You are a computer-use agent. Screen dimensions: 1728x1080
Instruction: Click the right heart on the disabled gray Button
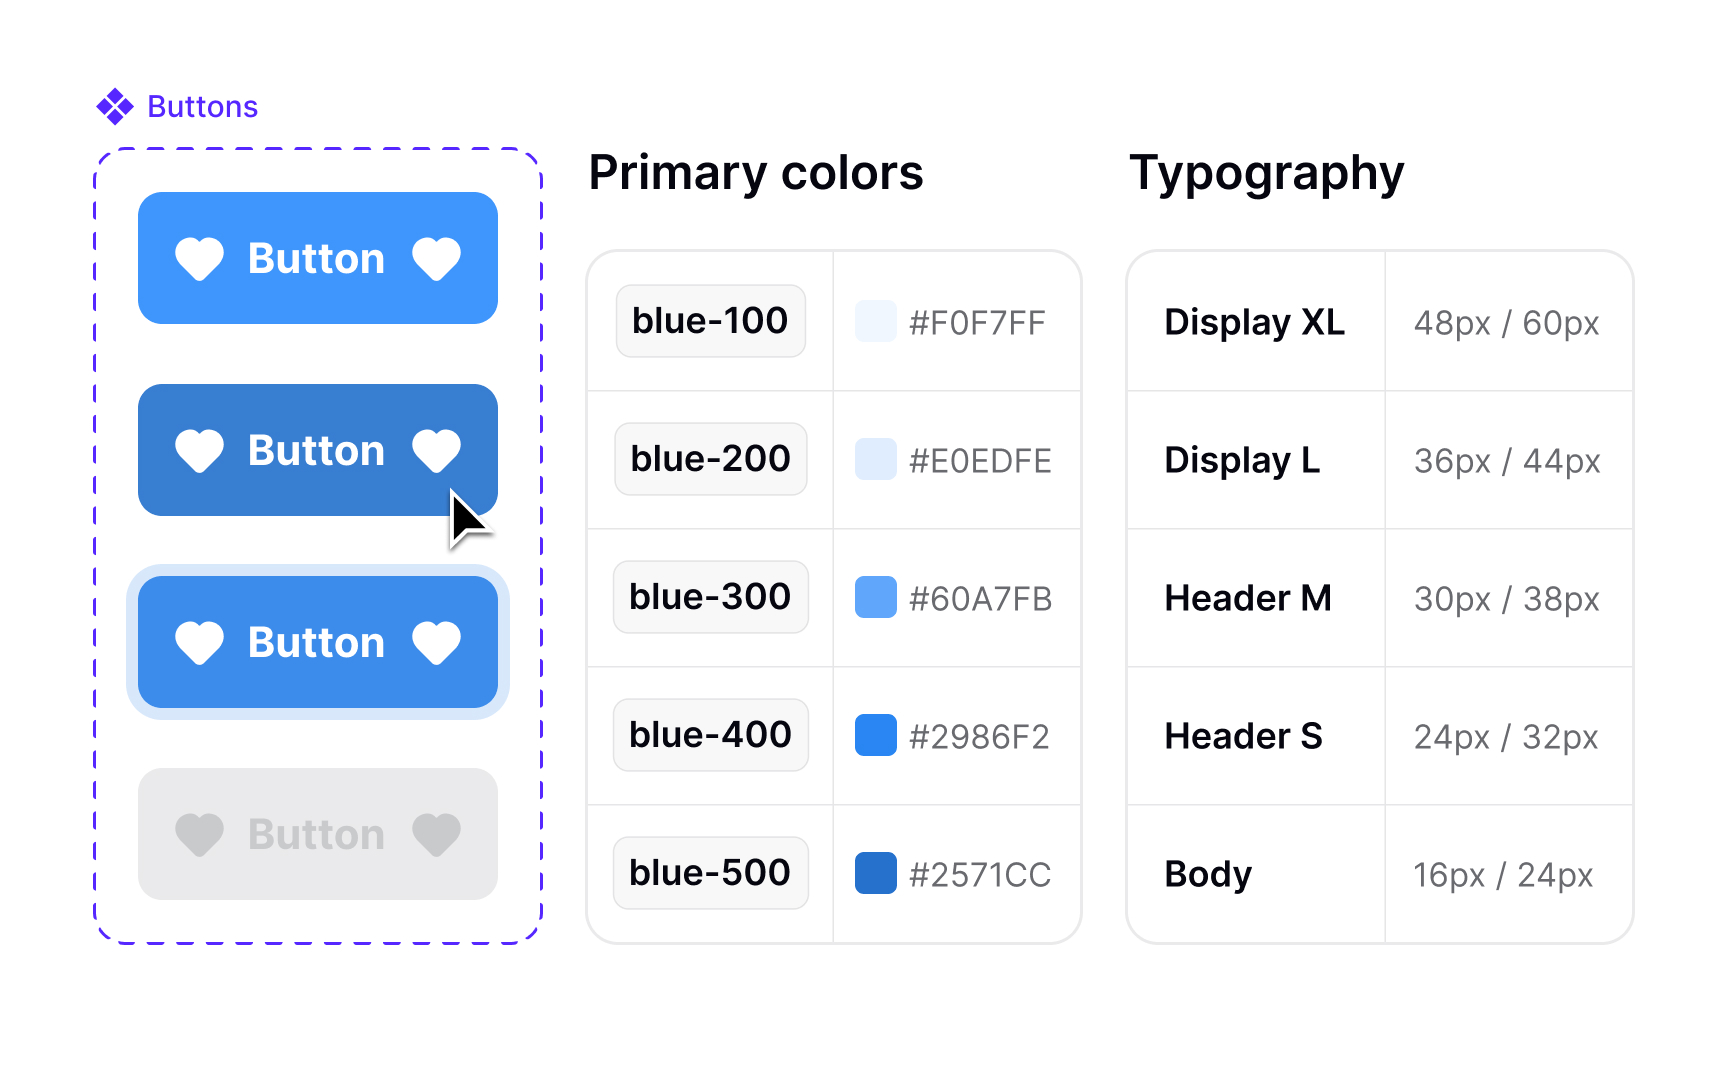coord(435,834)
